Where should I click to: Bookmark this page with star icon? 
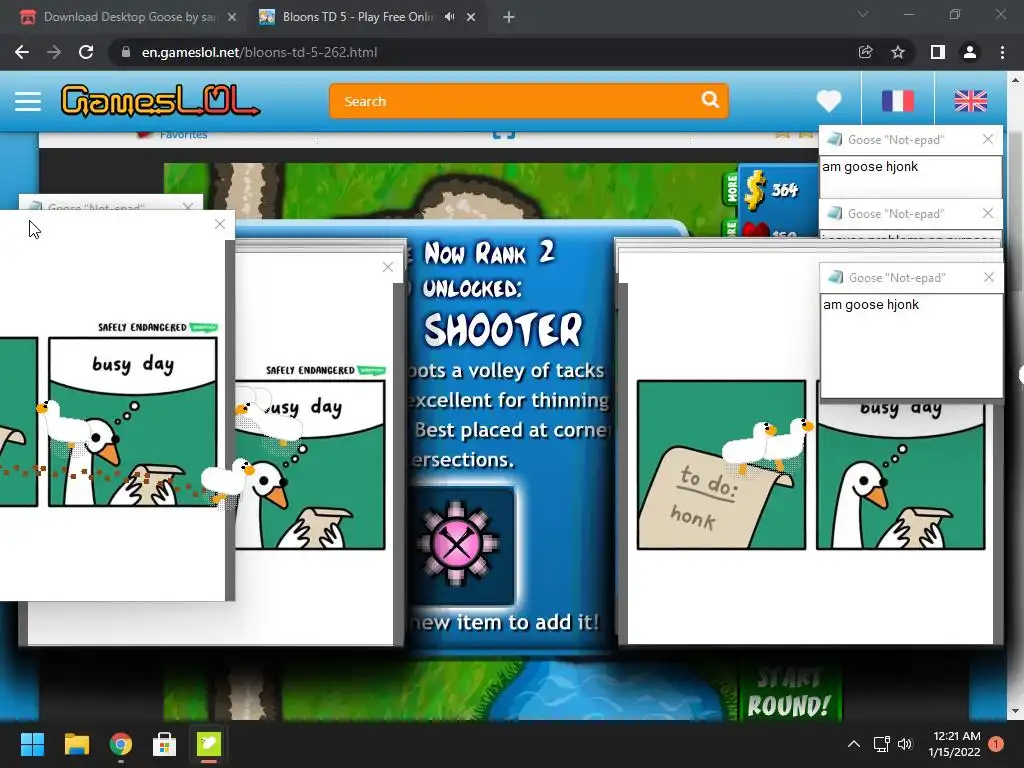point(898,52)
